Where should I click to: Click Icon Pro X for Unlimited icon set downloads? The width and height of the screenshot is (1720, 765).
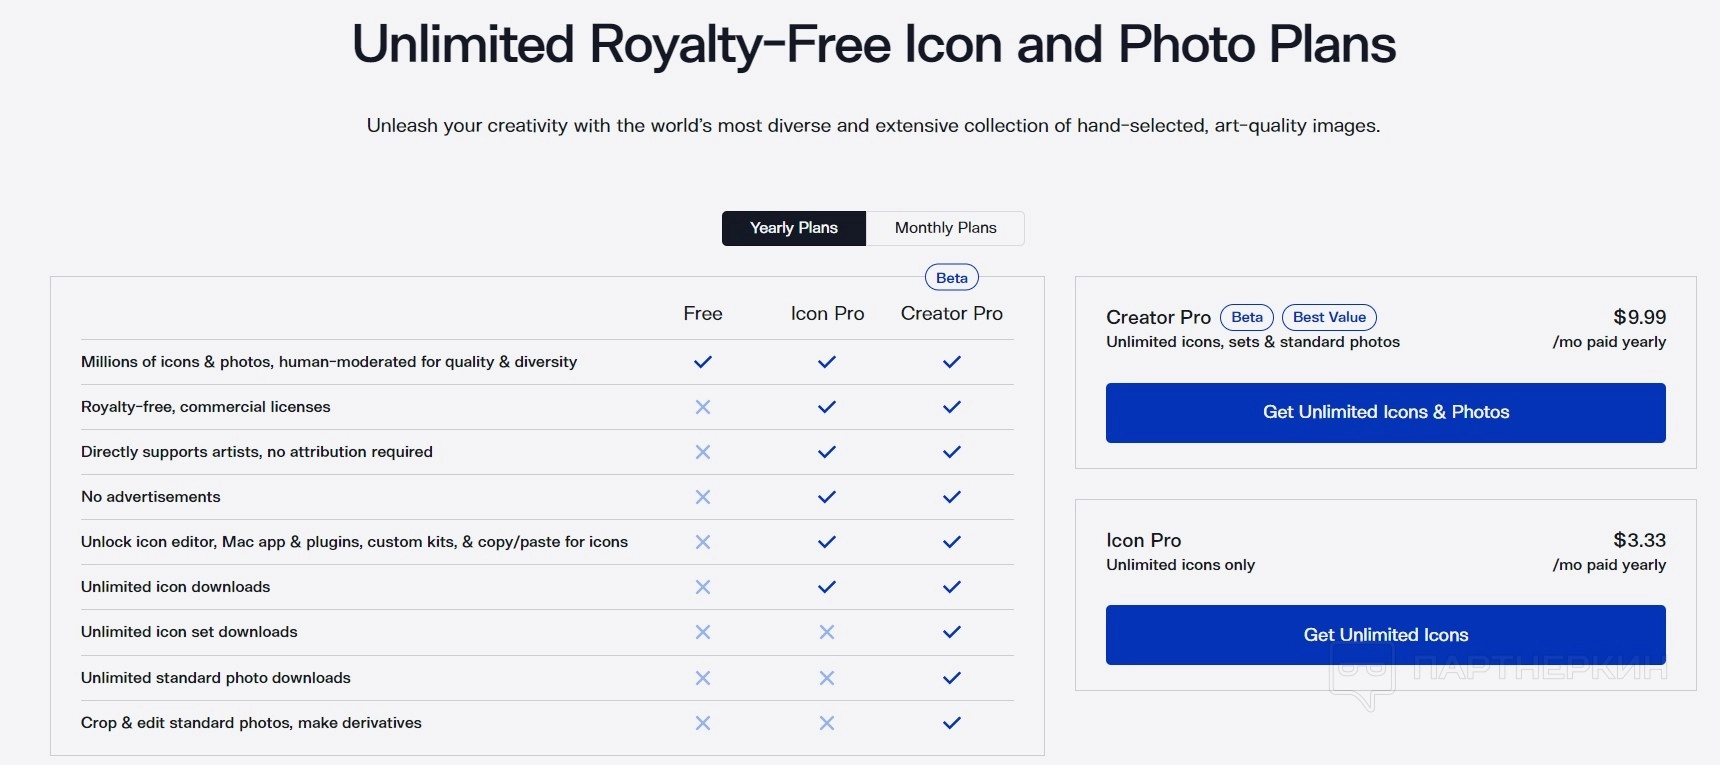[827, 632]
